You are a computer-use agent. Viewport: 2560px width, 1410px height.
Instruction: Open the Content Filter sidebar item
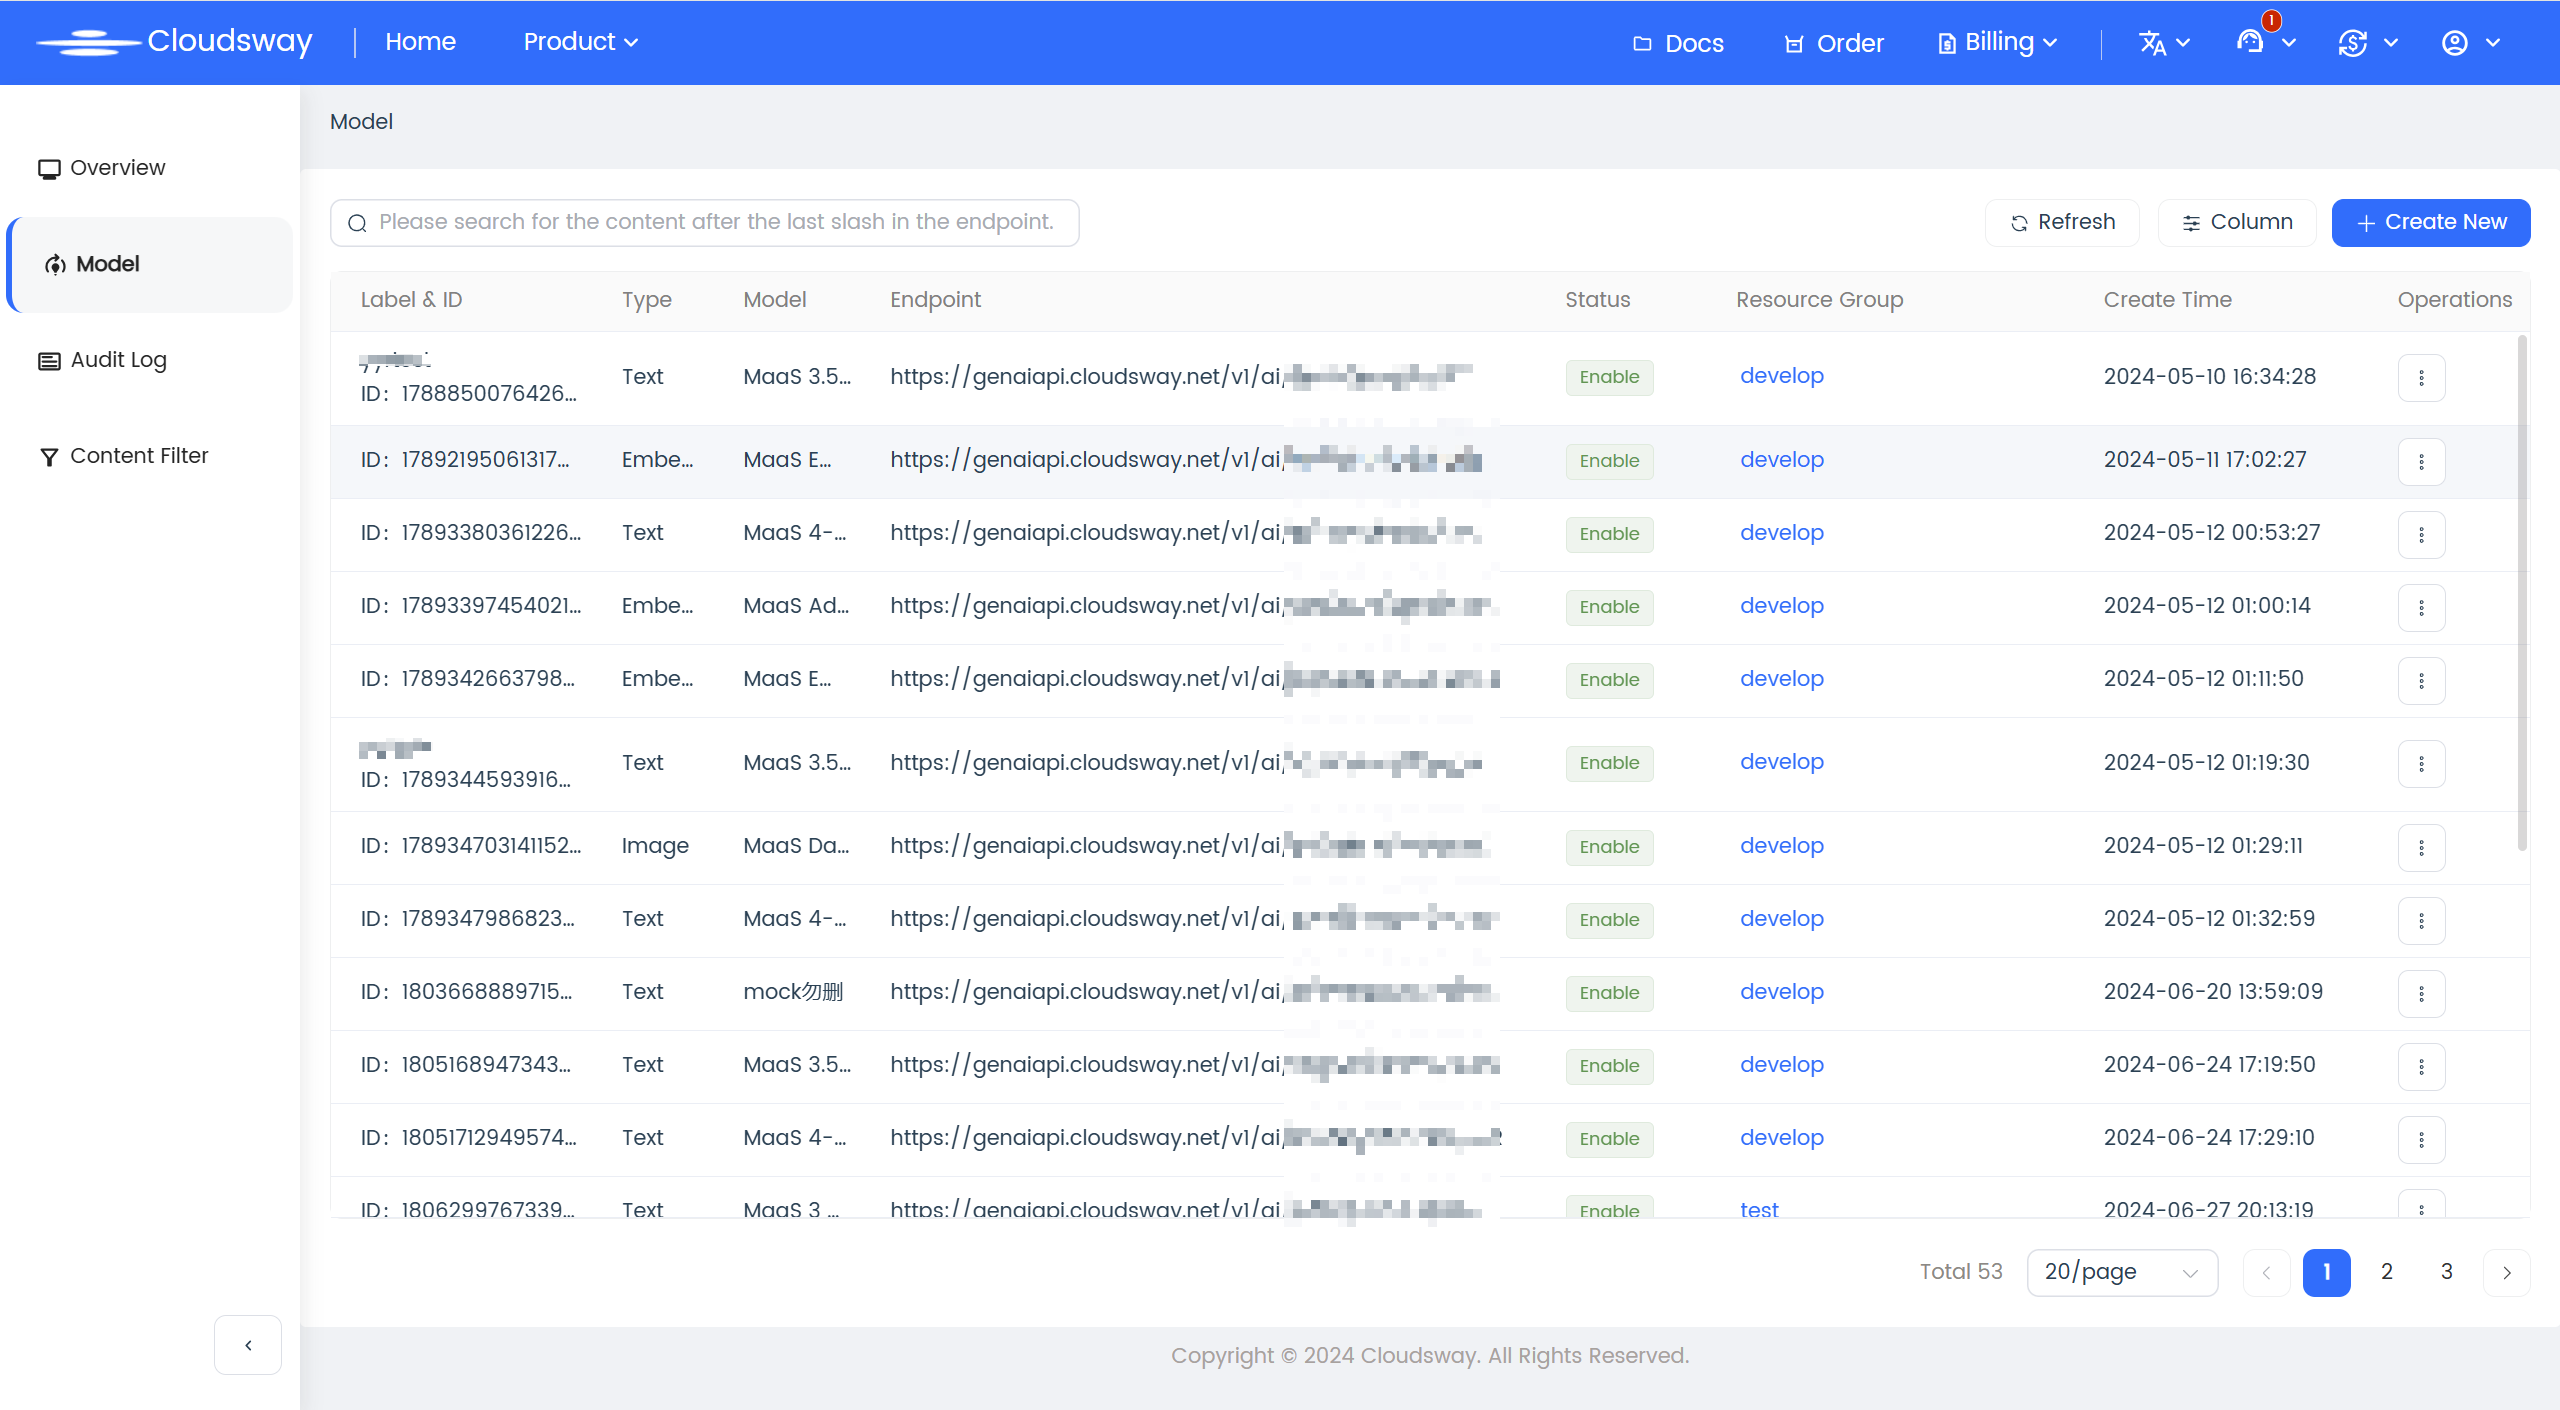coord(138,456)
